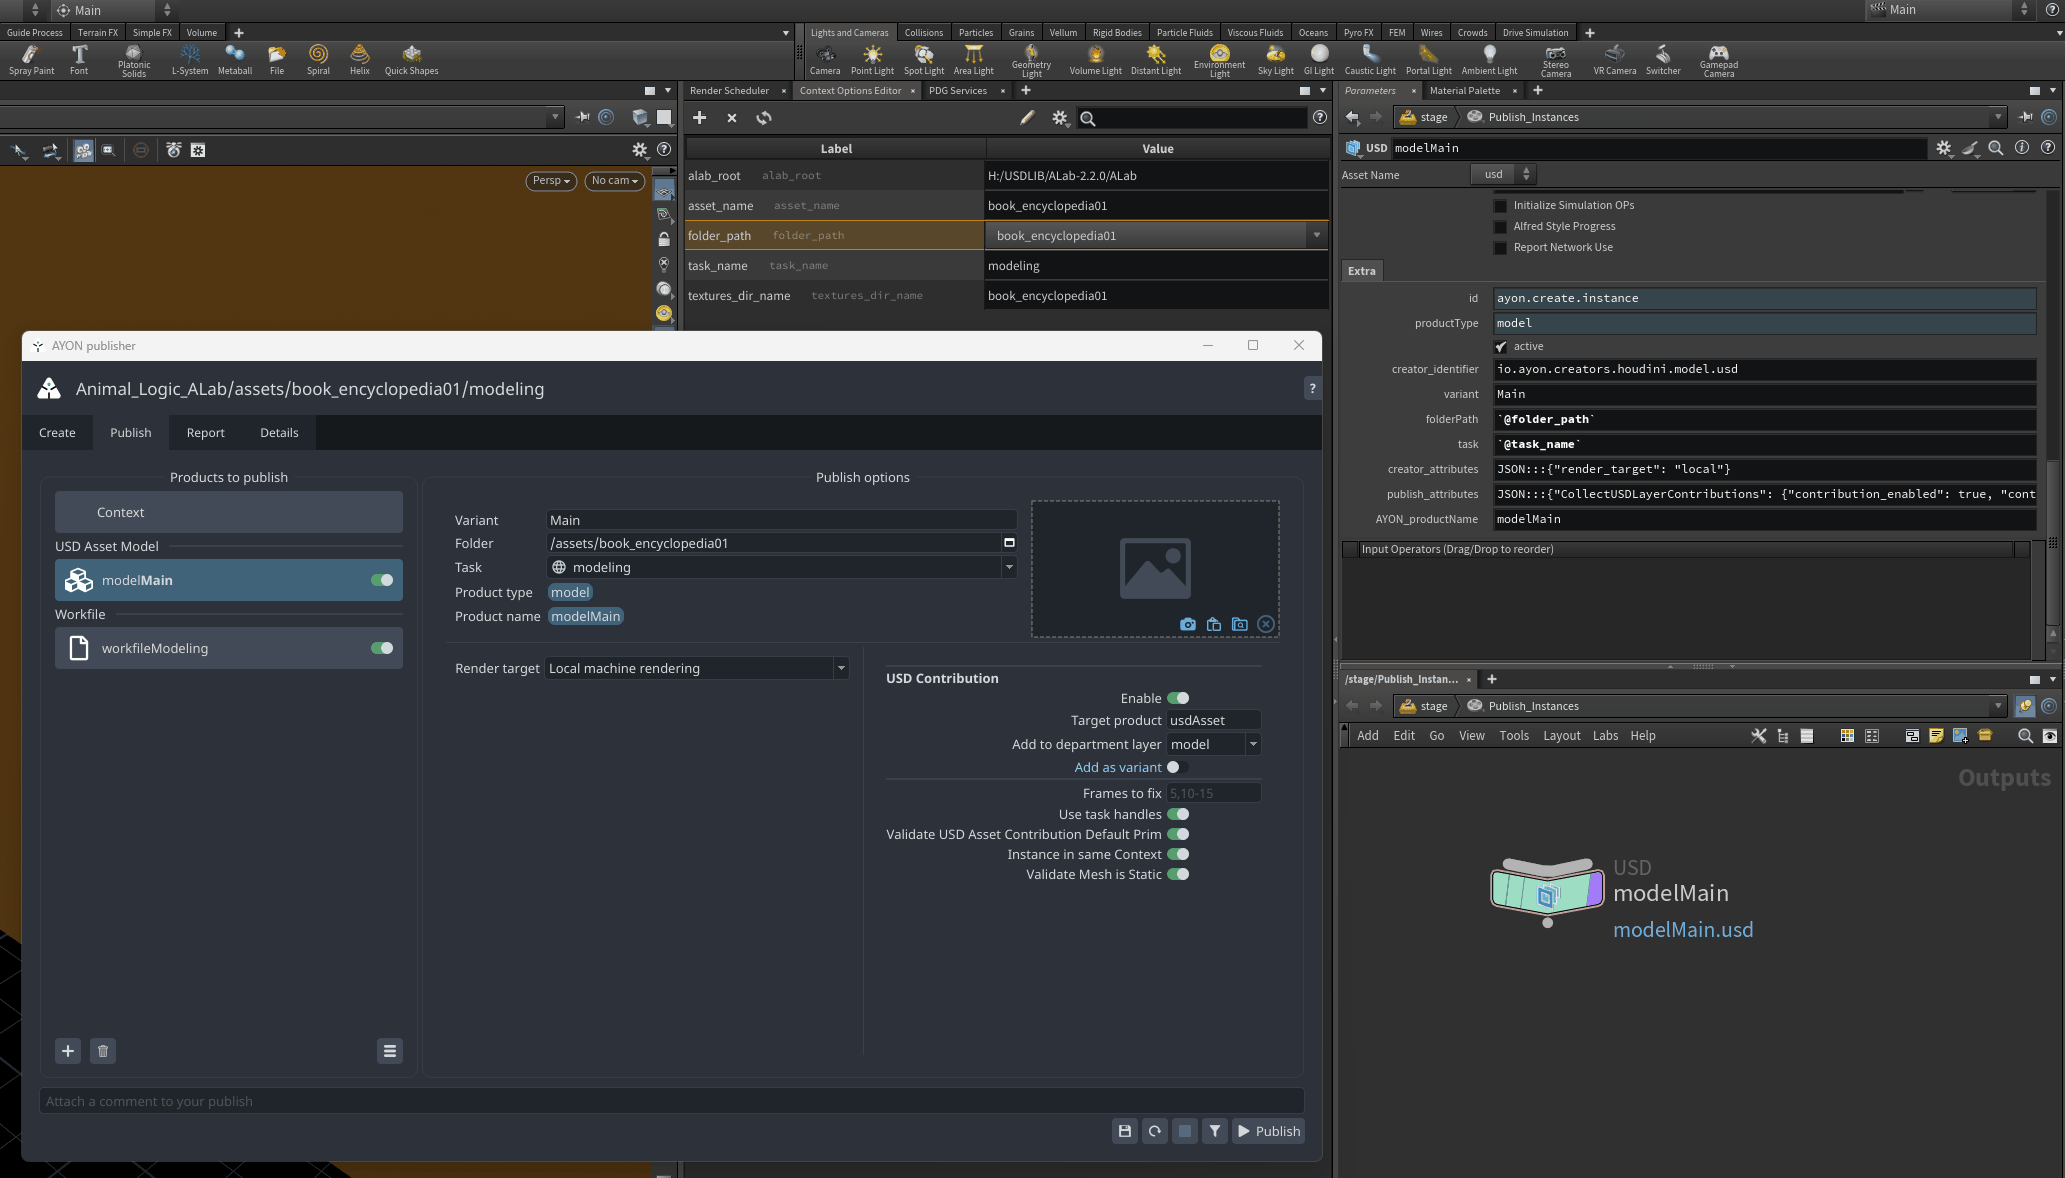Add a Camera from the shelf

825,60
